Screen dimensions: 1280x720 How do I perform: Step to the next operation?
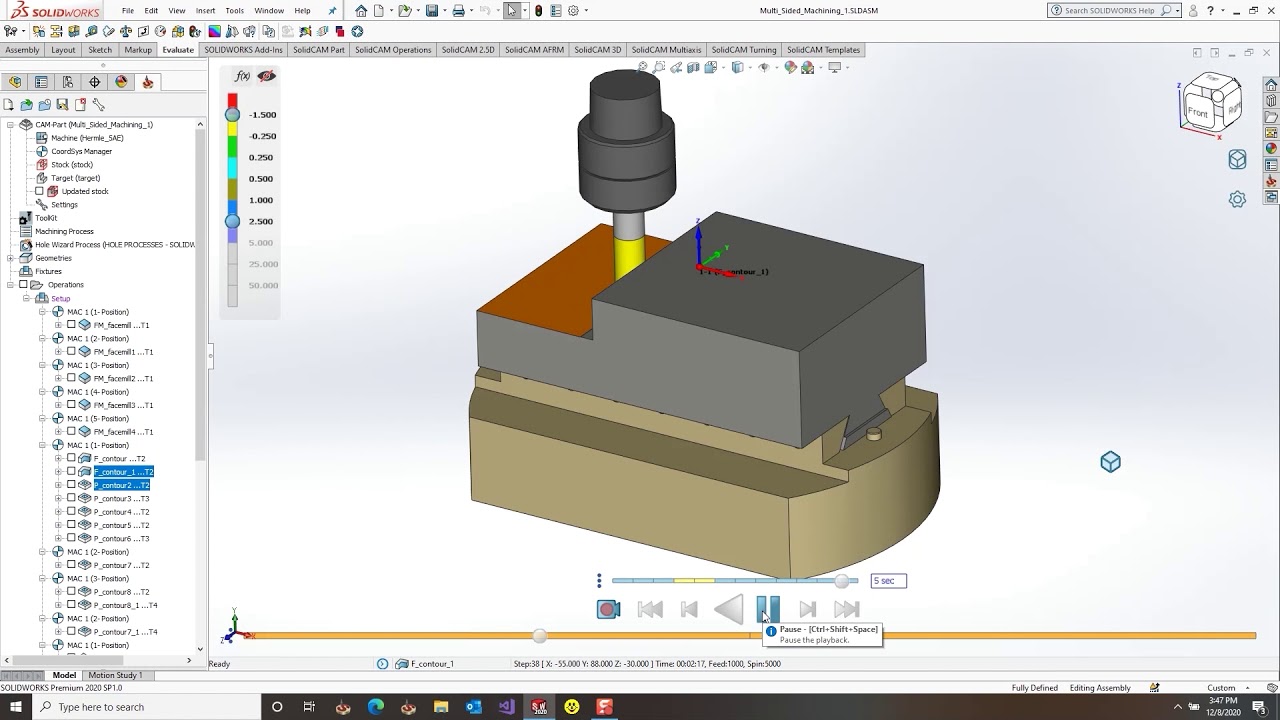pyautogui.click(x=808, y=609)
